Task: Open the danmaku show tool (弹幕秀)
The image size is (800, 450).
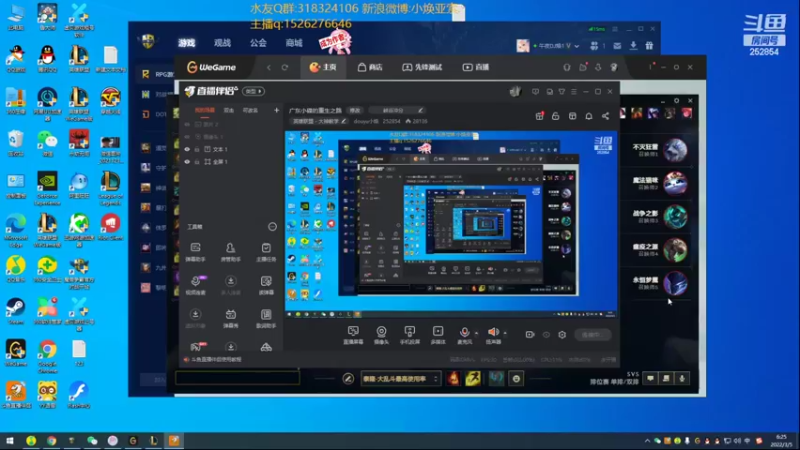Action: click(x=231, y=318)
